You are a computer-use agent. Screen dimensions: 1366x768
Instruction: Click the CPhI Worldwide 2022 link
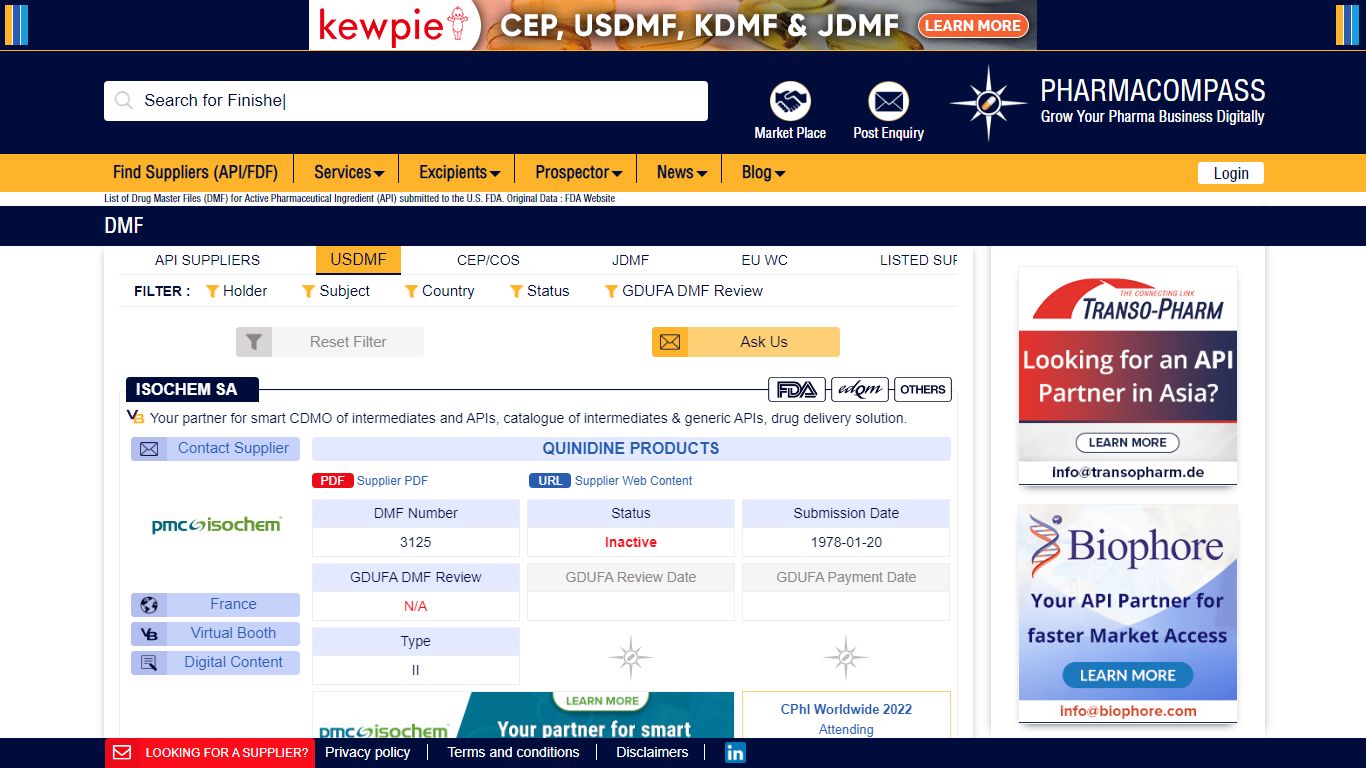pyautogui.click(x=846, y=709)
